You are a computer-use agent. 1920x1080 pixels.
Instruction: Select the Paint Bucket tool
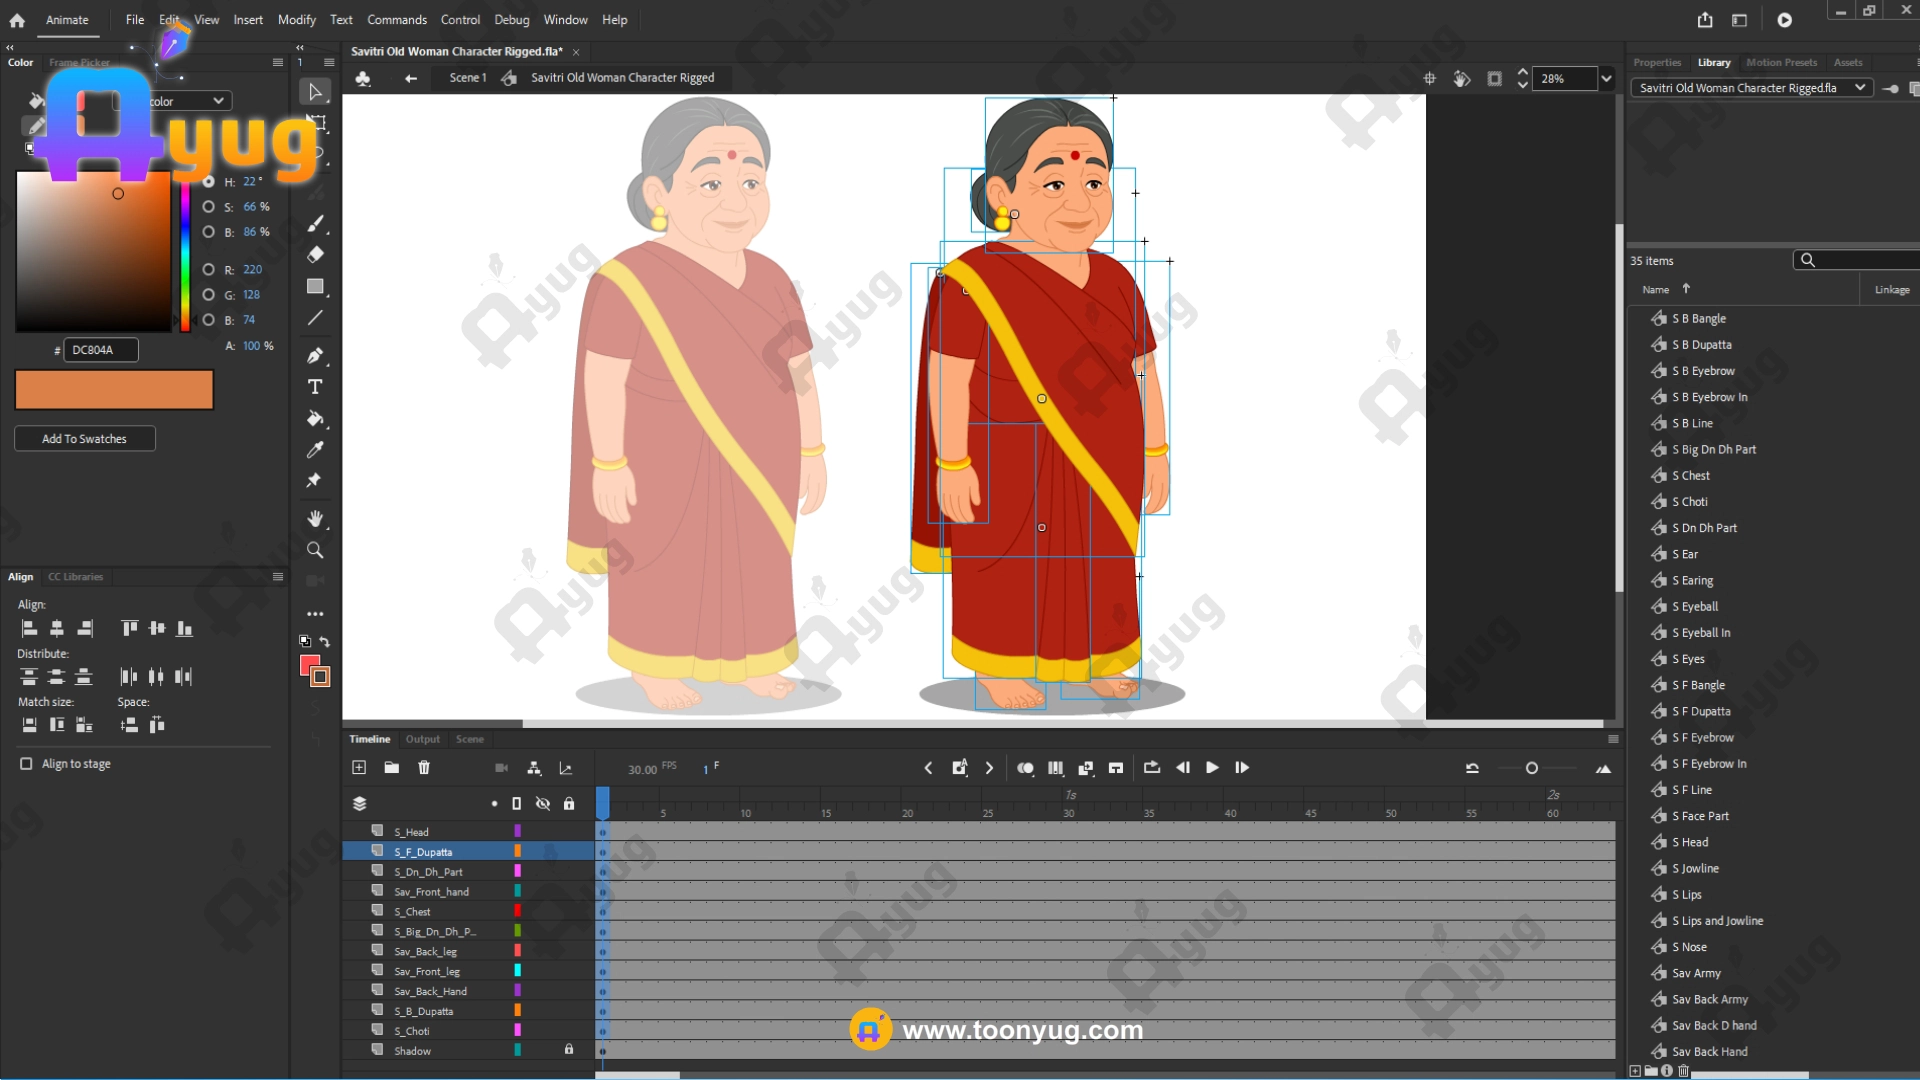click(315, 419)
